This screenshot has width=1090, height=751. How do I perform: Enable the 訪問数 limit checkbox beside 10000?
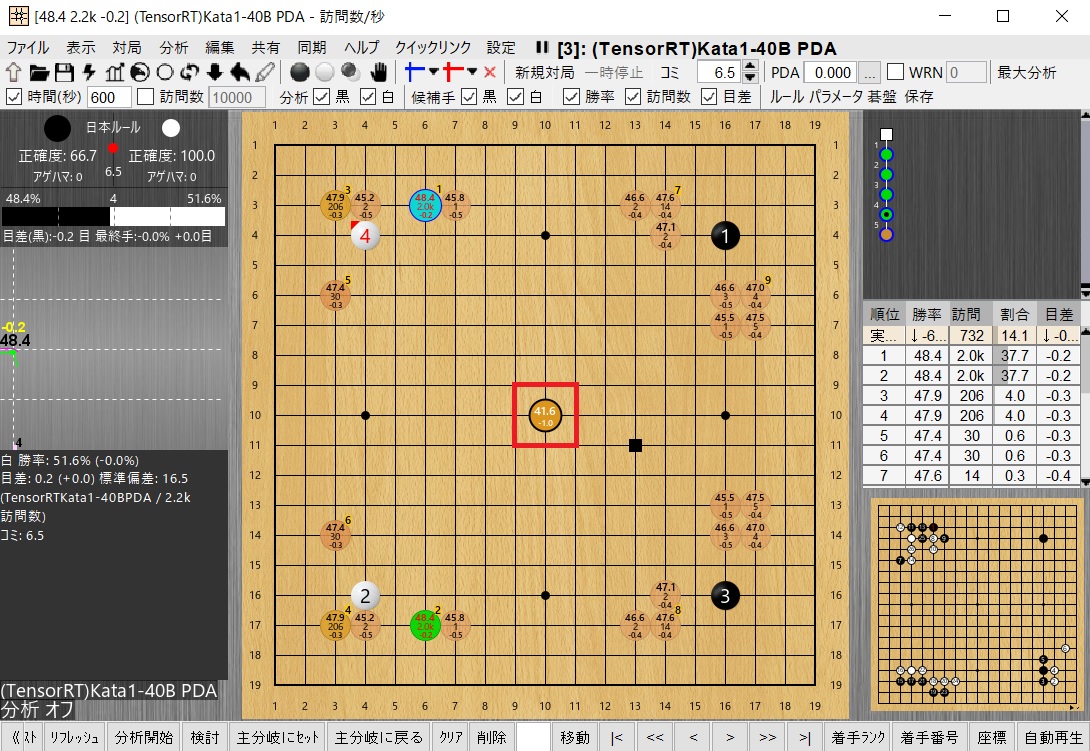click(145, 97)
